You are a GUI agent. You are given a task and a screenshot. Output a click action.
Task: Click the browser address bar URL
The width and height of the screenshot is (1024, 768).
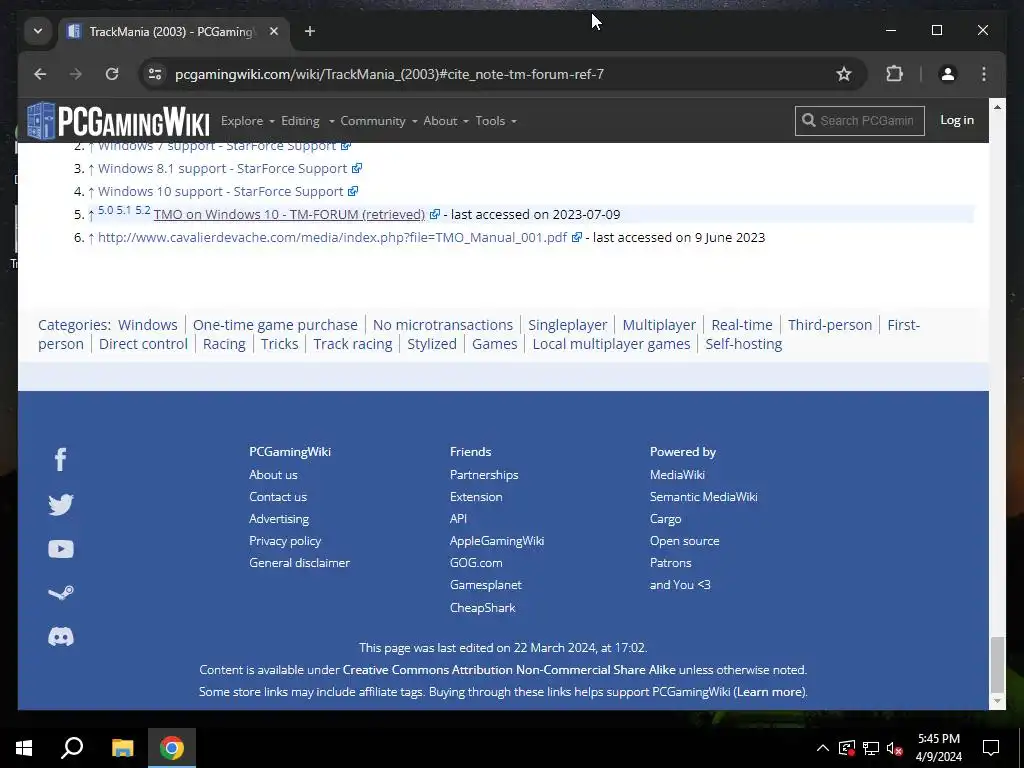pos(389,74)
